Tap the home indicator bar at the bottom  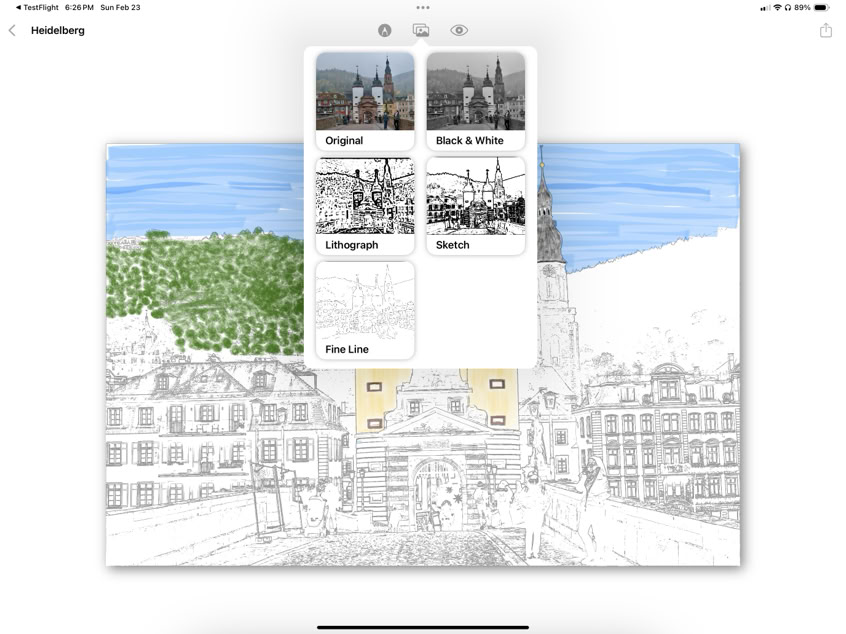tap(423, 627)
